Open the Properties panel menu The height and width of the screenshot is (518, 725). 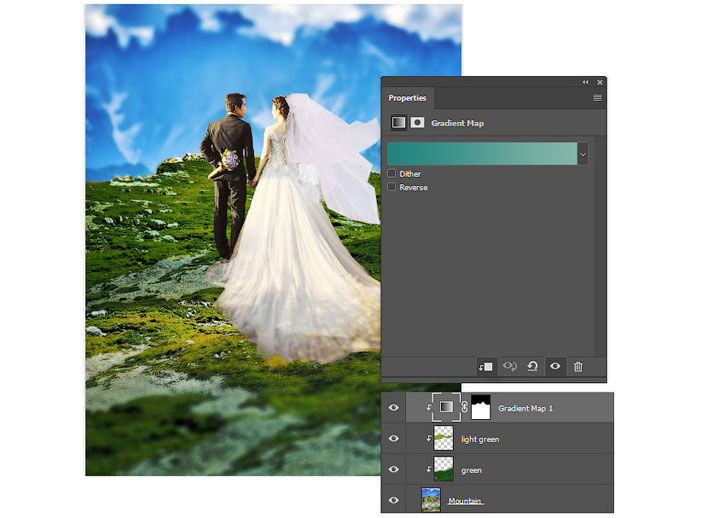pyautogui.click(x=597, y=98)
